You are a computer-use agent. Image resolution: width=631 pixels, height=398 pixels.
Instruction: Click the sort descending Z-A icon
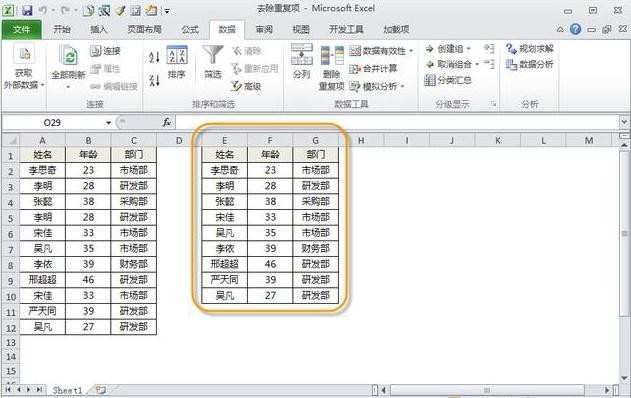(x=154, y=80)
